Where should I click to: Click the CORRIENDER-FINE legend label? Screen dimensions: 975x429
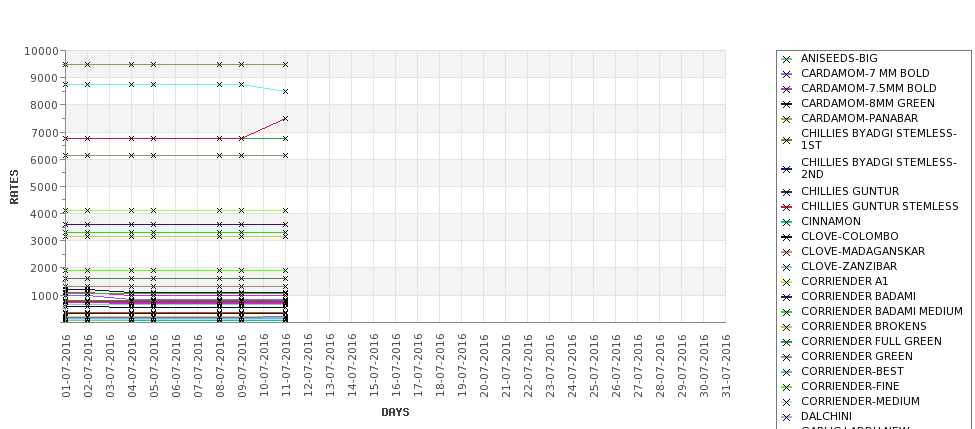click(x=850, y=386)
